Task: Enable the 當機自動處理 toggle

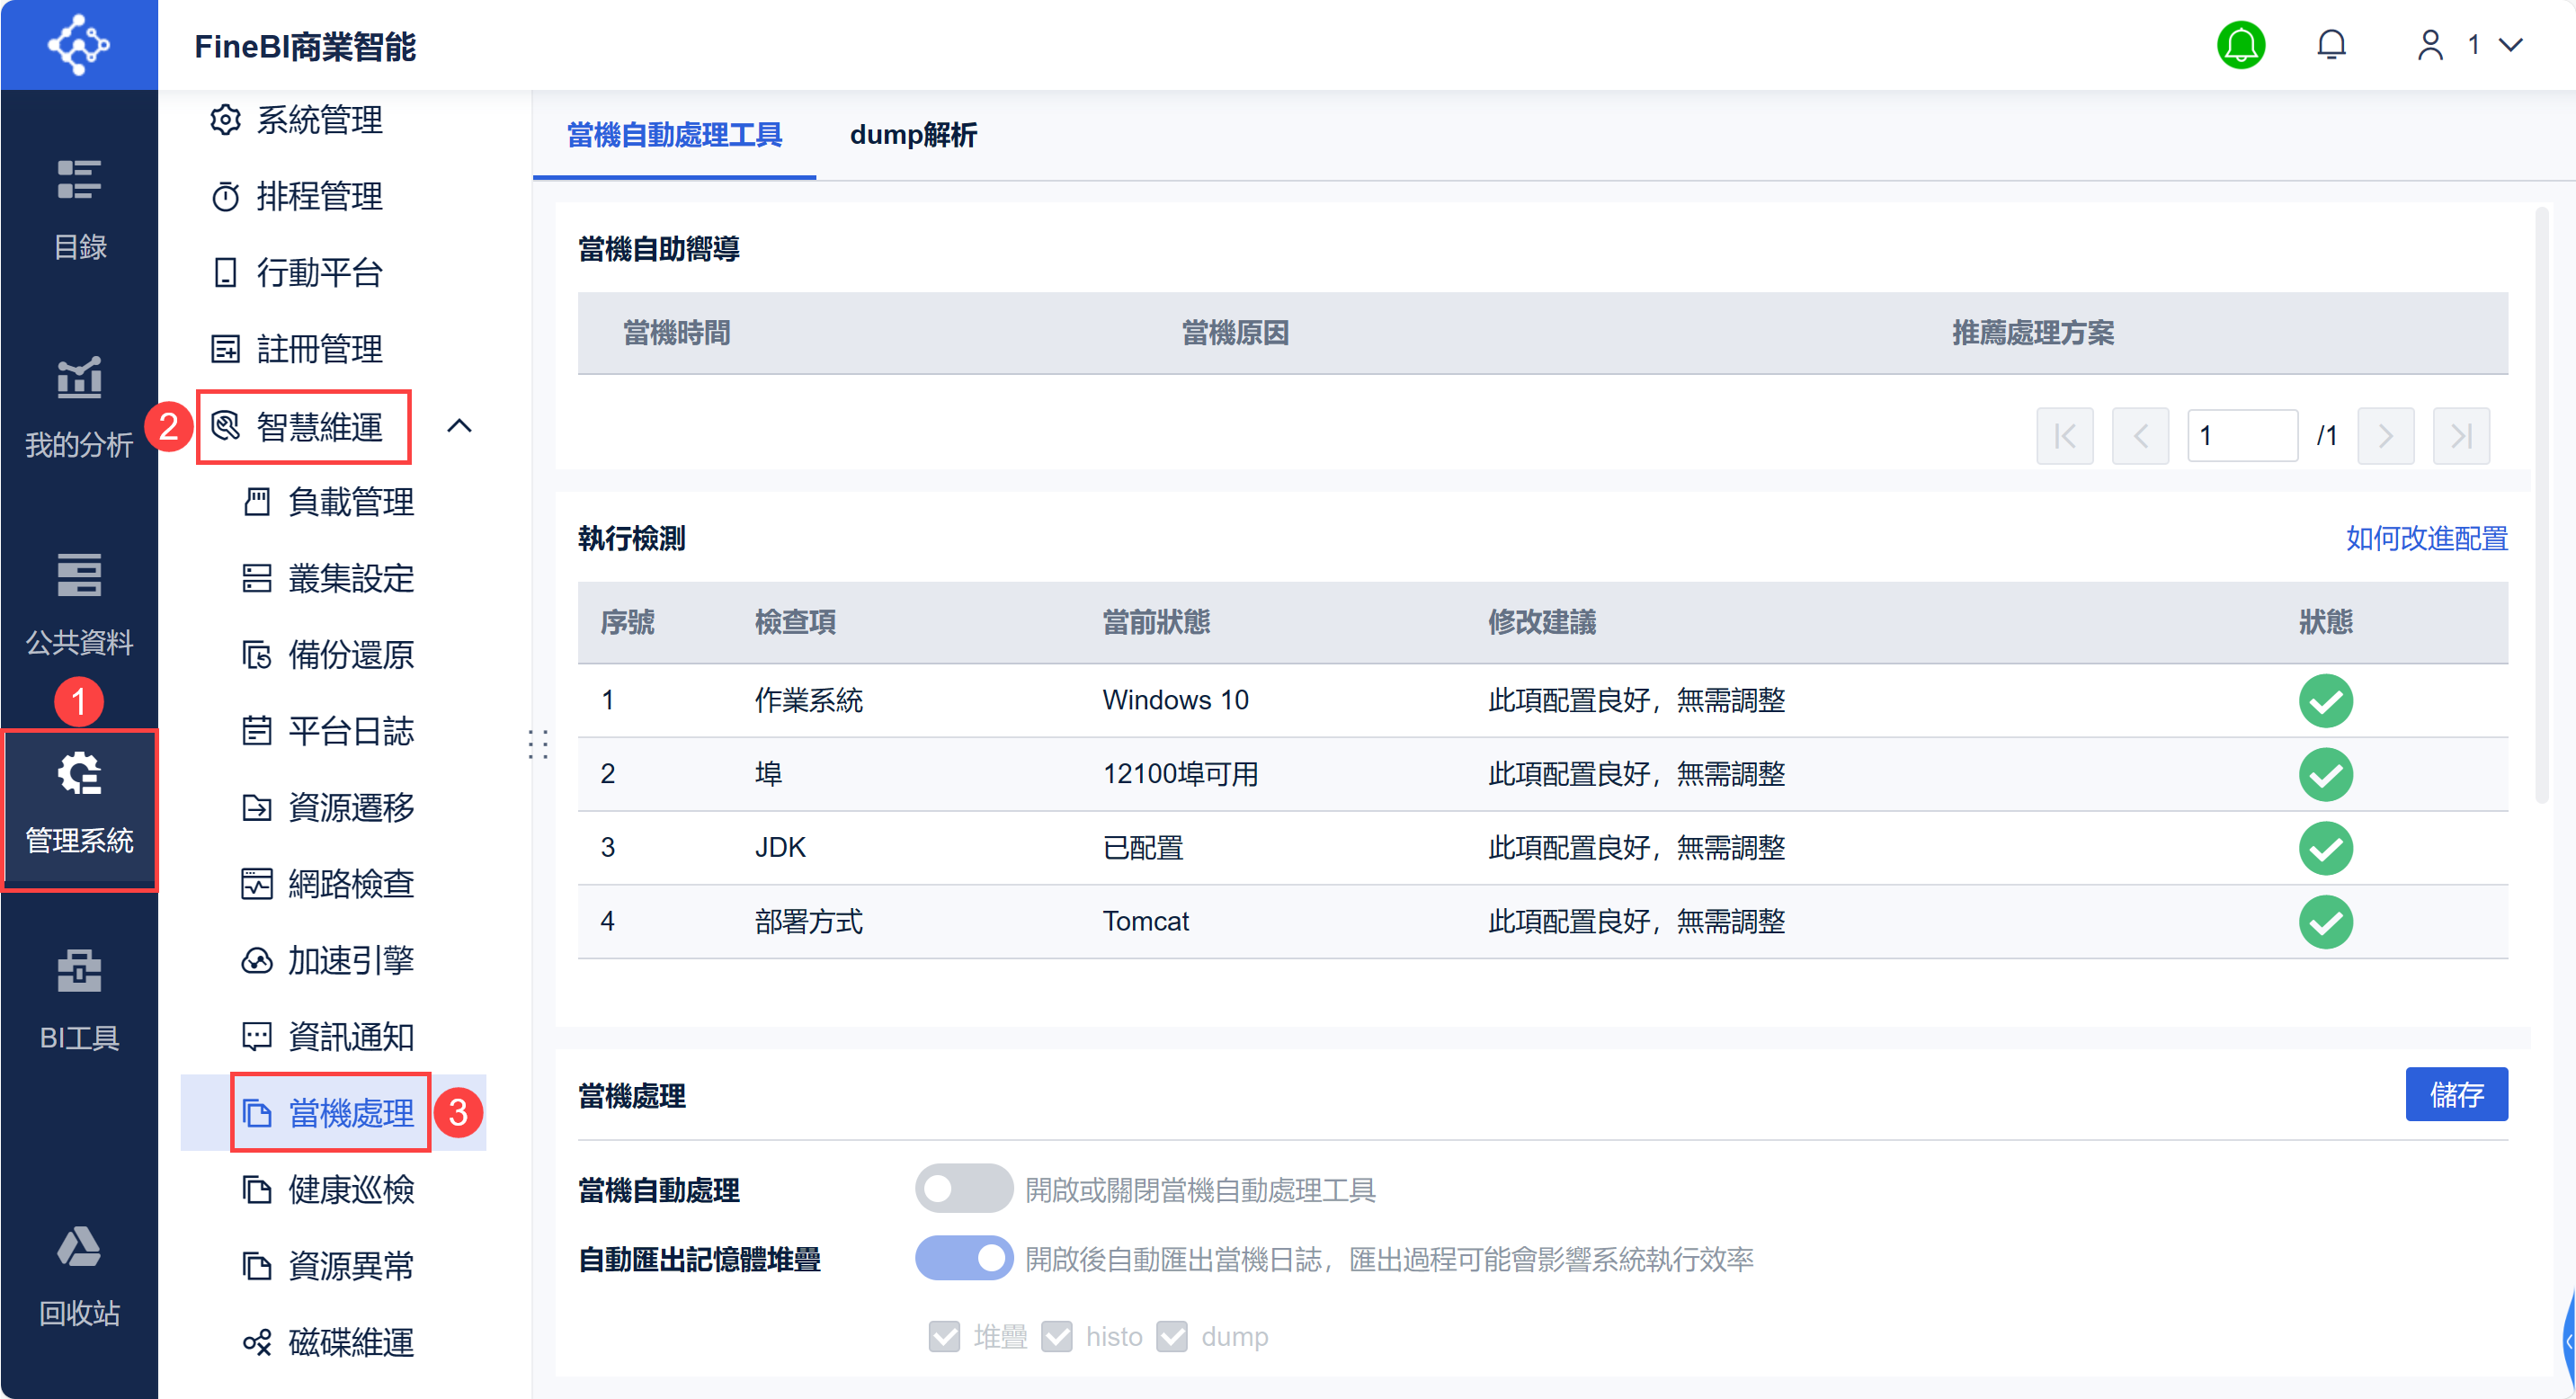Action: [963, 1189]
